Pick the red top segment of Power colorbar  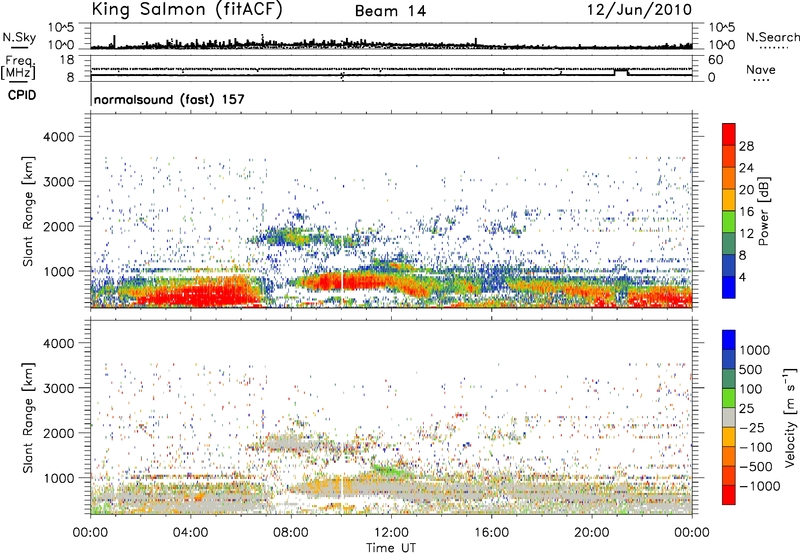[729, 135]
